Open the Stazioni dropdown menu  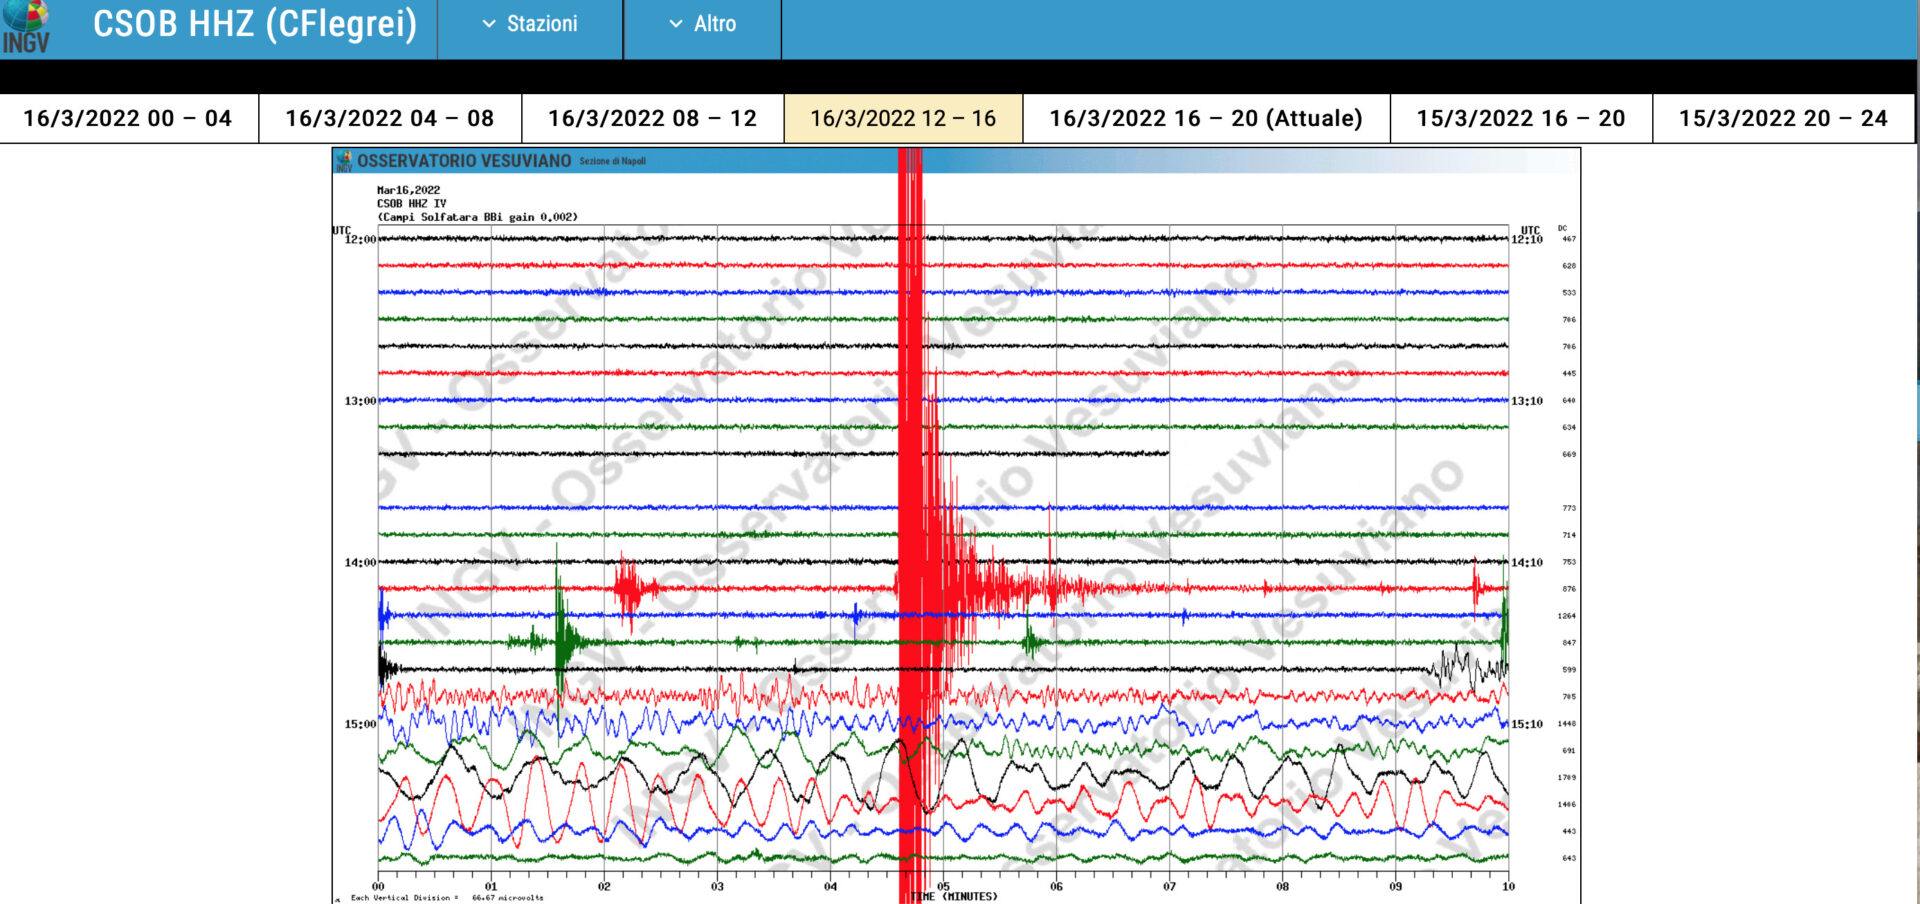pyautogui.click(x=530, y=24)
